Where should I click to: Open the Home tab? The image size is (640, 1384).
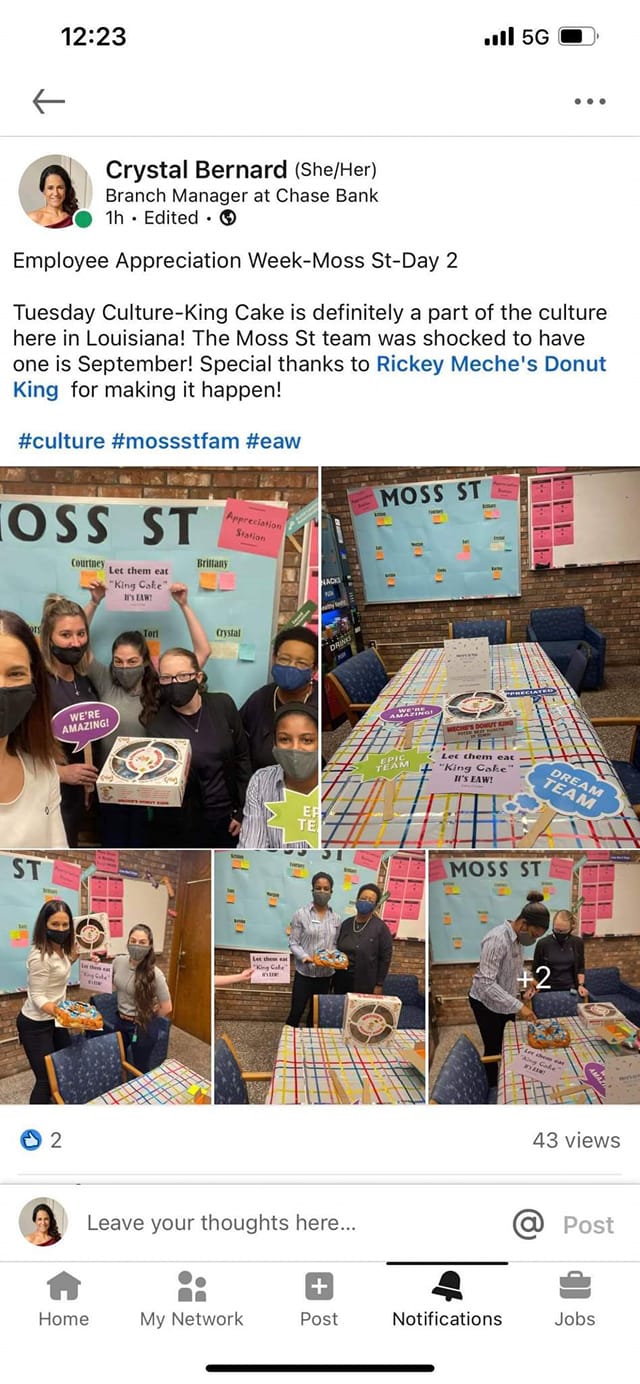coord(63,1300)
